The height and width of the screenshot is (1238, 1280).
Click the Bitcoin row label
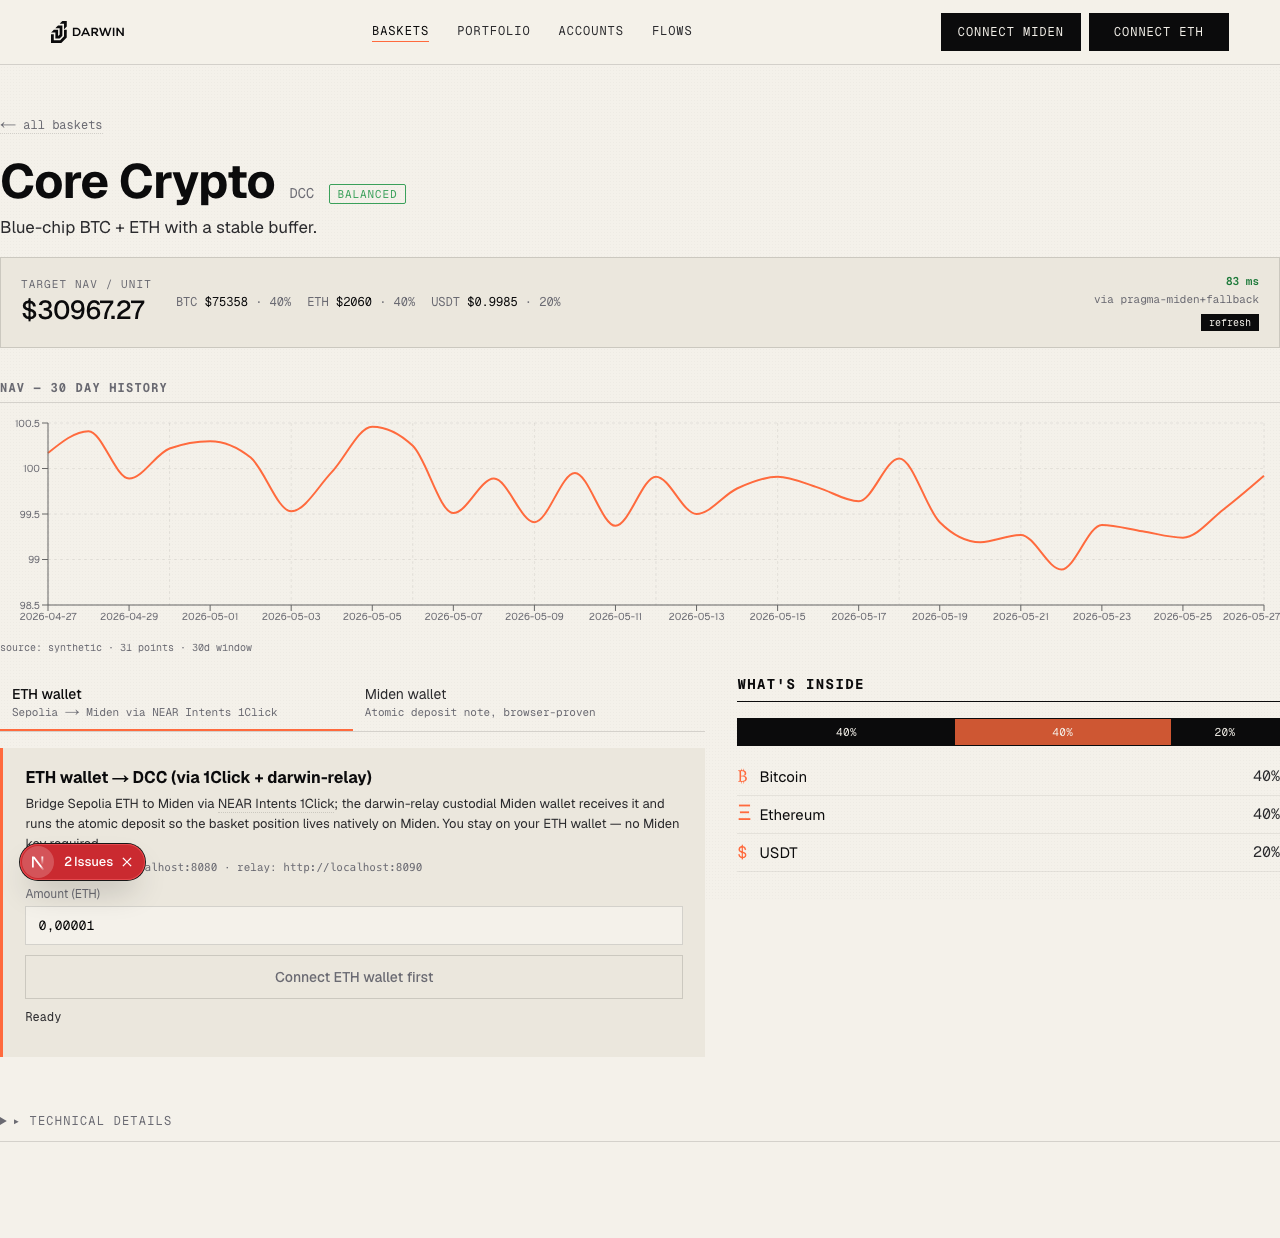point(783,777)
